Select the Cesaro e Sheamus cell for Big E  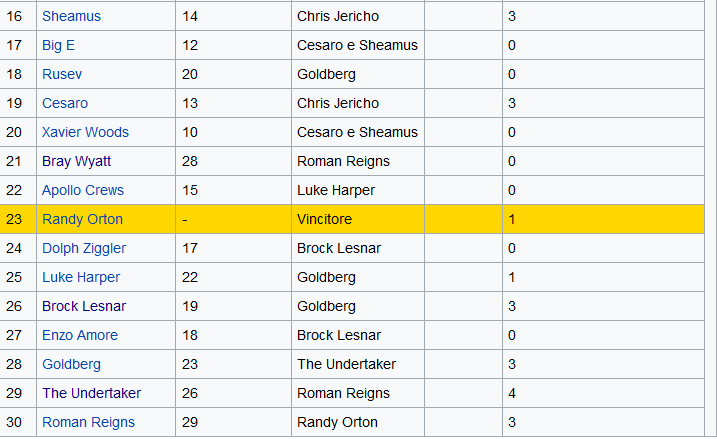tap(358, 45)
